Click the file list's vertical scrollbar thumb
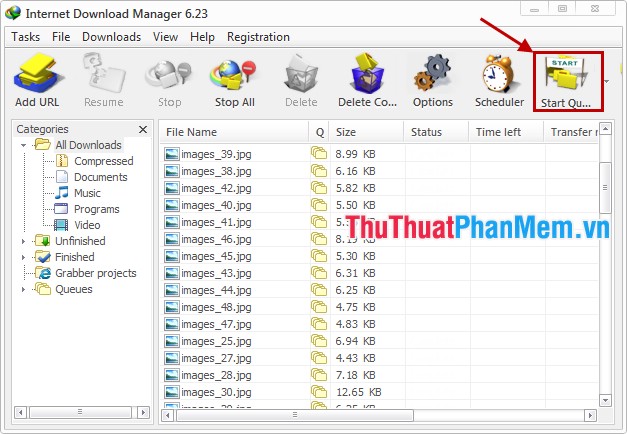The width and height of the screenshot is (627, 434). click(x=605, y=187)
